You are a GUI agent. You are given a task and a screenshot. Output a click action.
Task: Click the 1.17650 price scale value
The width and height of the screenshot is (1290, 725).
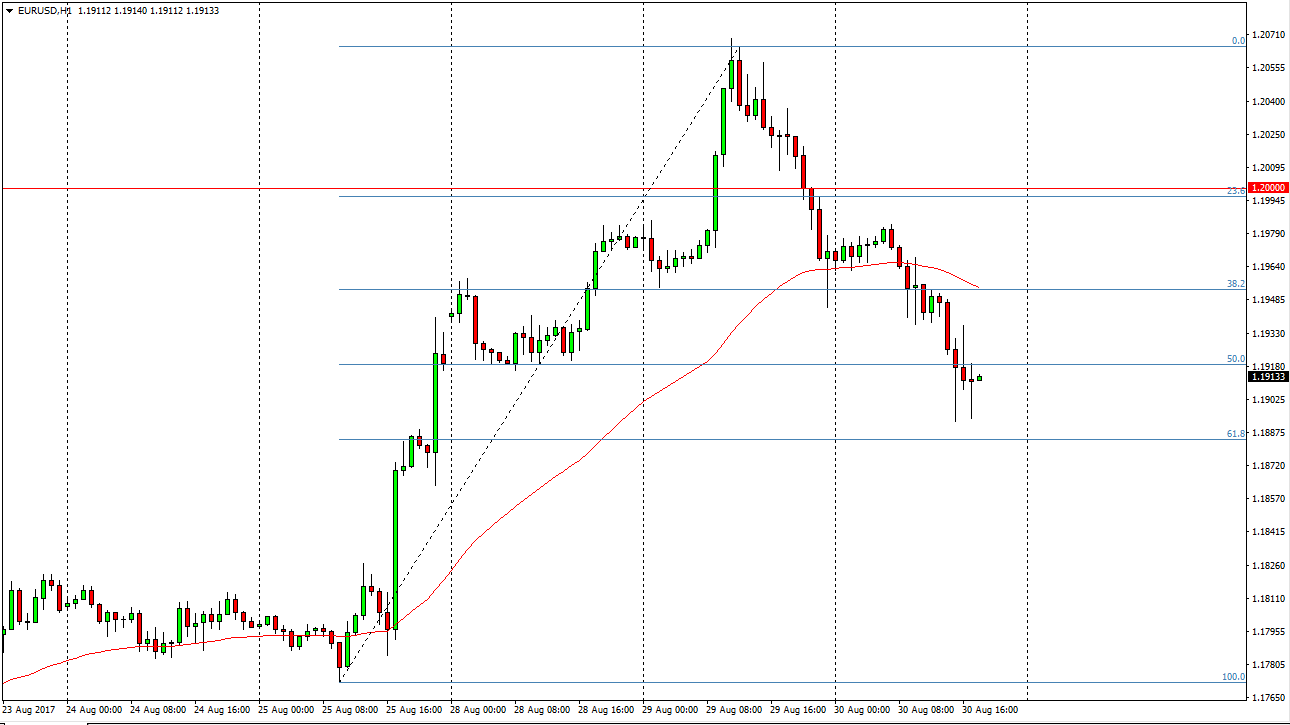(1267, 698)
